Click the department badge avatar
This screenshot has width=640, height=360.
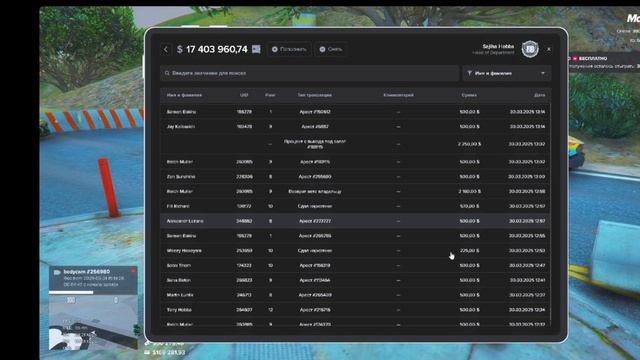point(530,49)
